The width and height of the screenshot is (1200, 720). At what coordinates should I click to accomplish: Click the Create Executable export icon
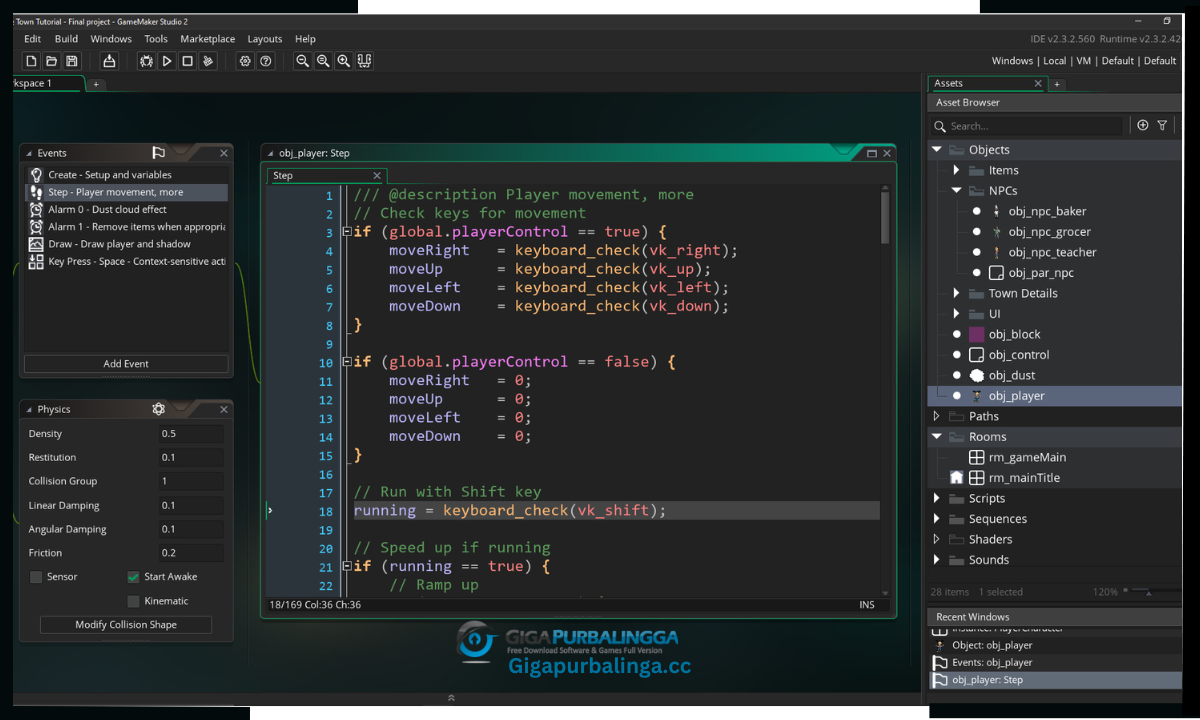click(x=109, y=61)
